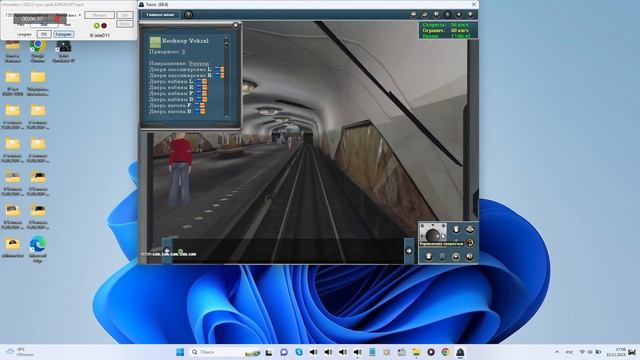640x360 pixels.
Task: Expand hidden system tray icons chevron
Action: tap(557, 352)
